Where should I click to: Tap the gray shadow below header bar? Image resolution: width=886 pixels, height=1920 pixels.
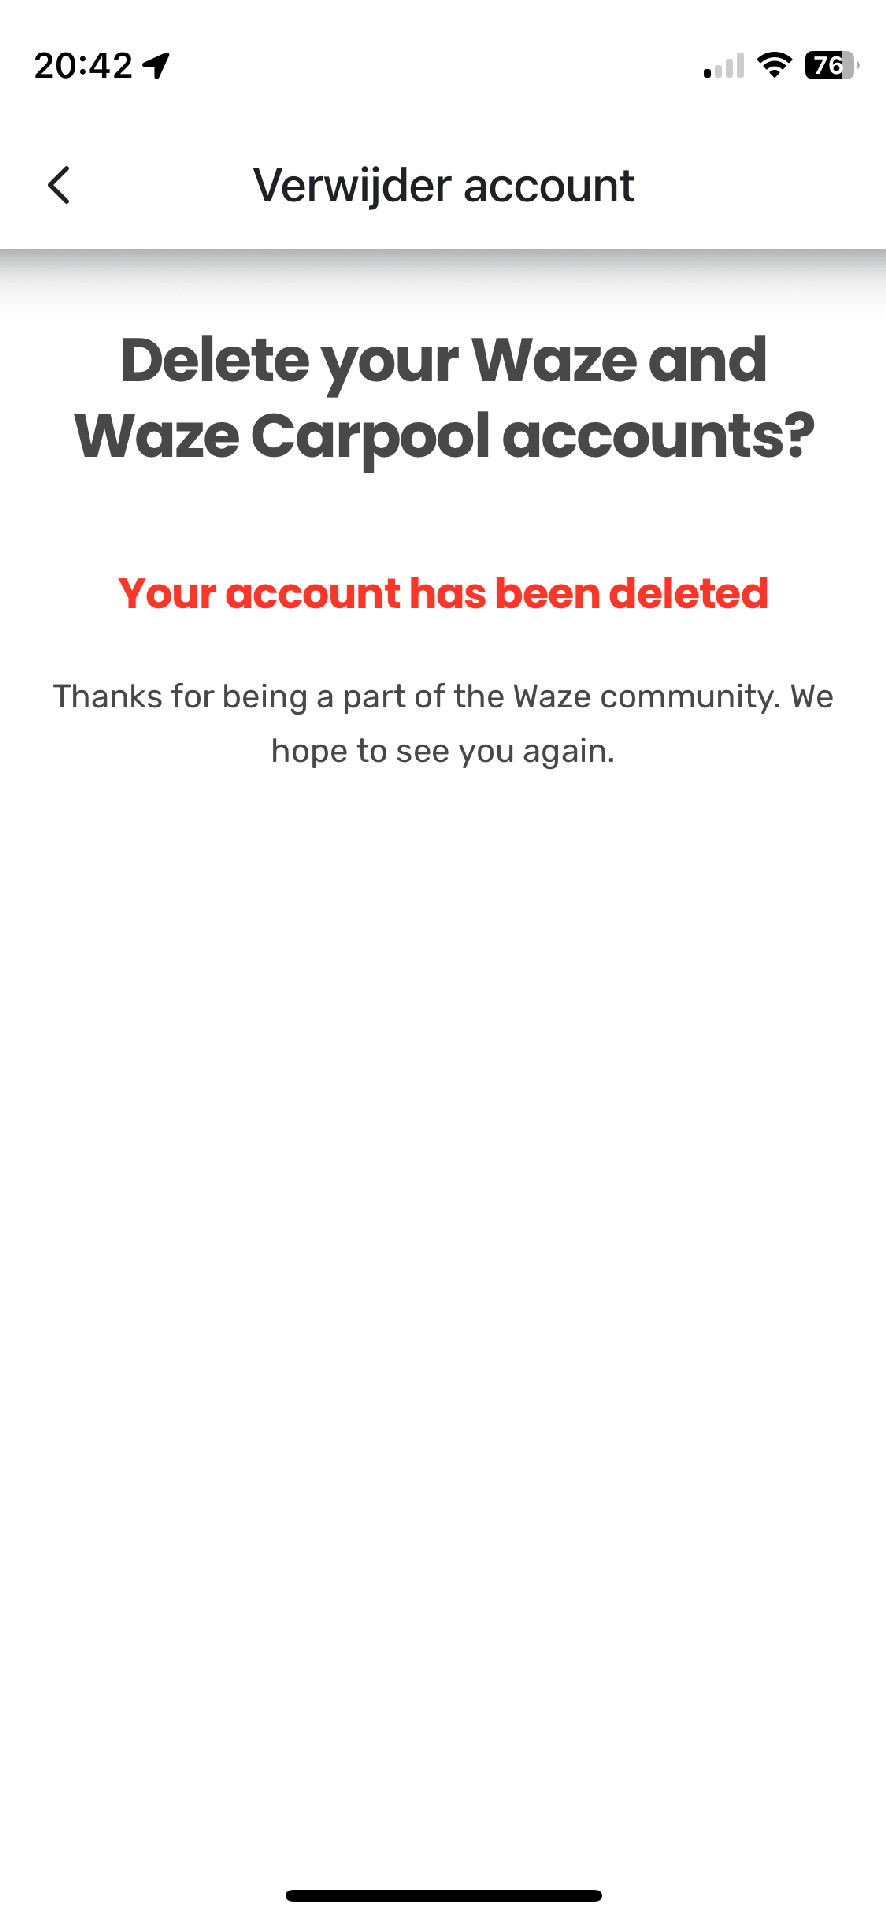click(443, 278)
